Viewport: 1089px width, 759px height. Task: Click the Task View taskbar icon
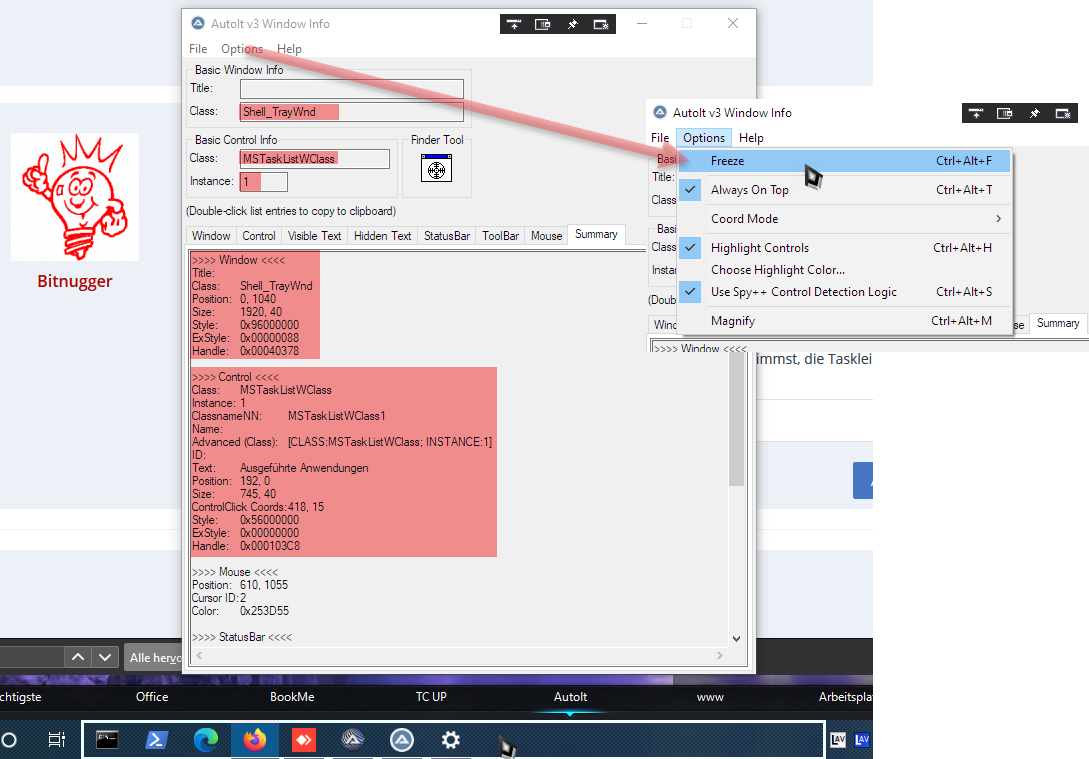(x=57, y=740)
